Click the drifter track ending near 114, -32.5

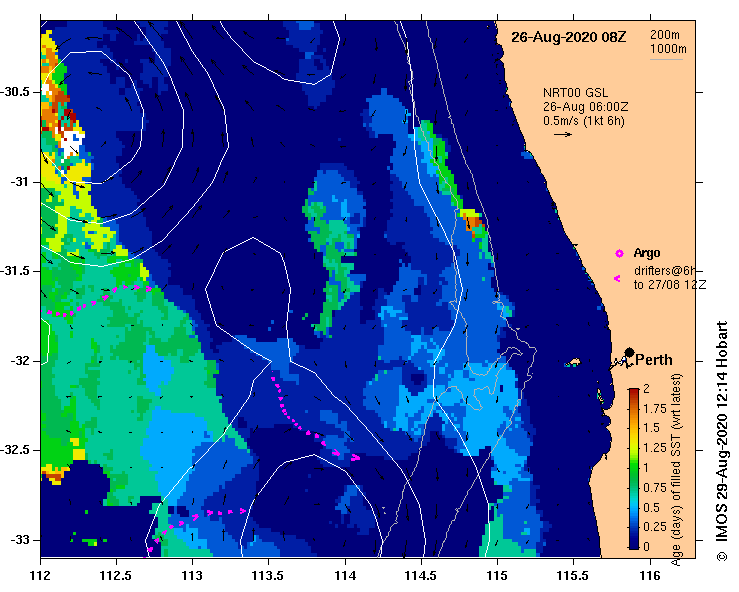315,416
